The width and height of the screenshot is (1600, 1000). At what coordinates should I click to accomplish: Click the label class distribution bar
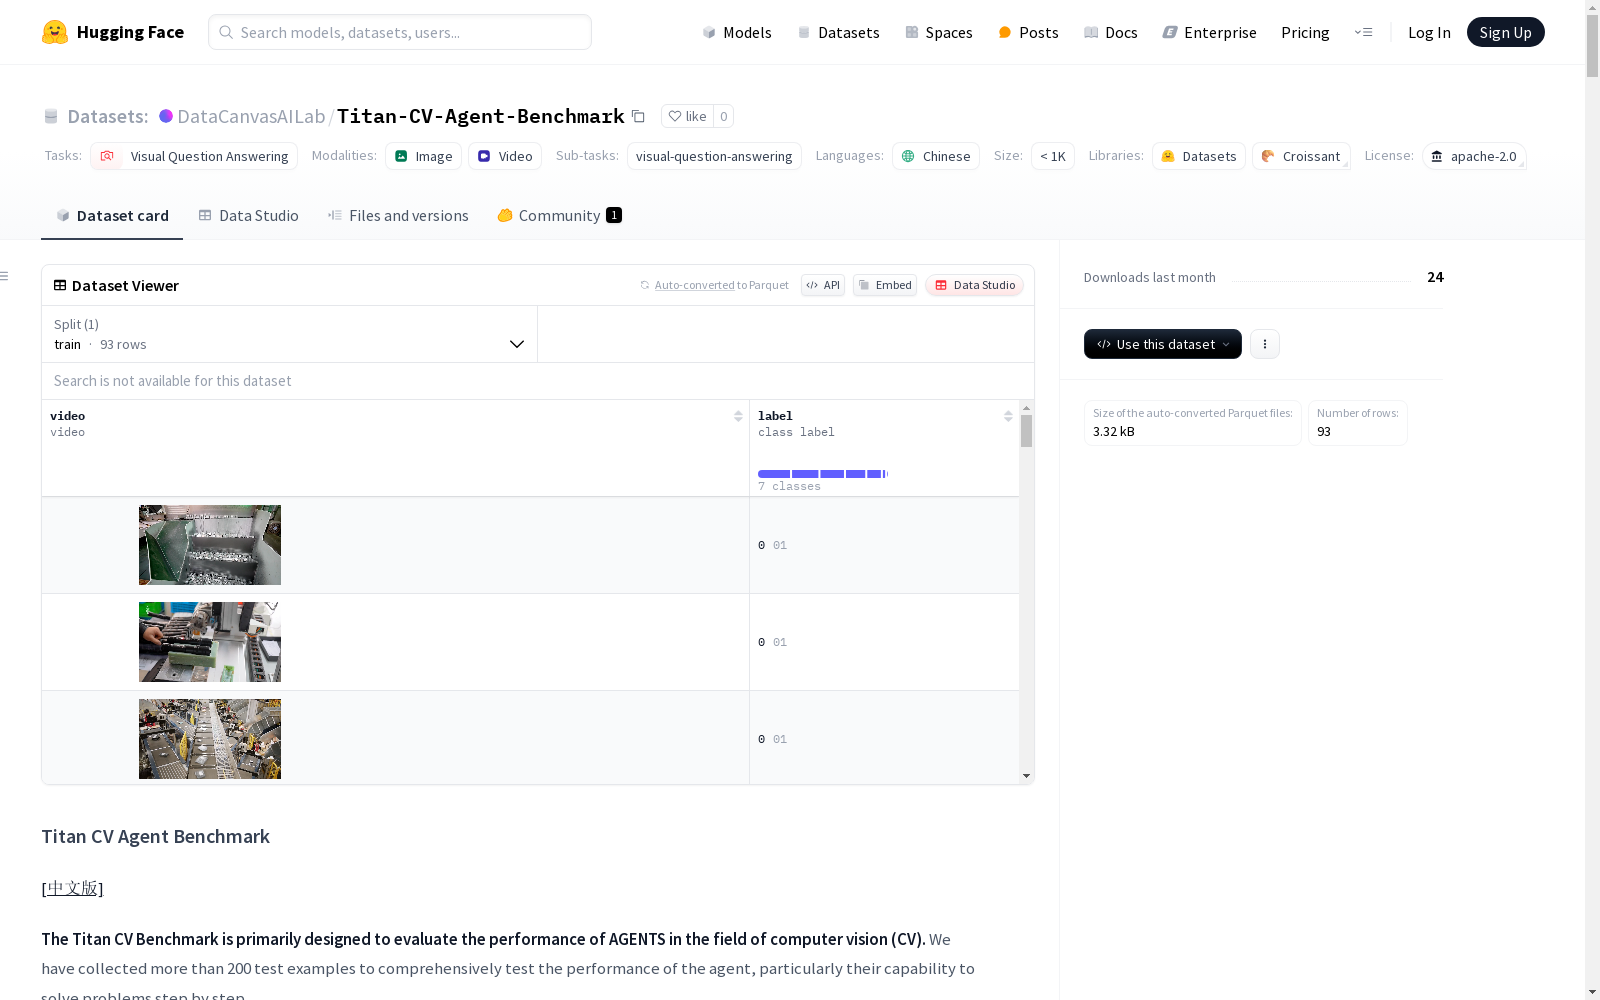[x=823, y=474]
